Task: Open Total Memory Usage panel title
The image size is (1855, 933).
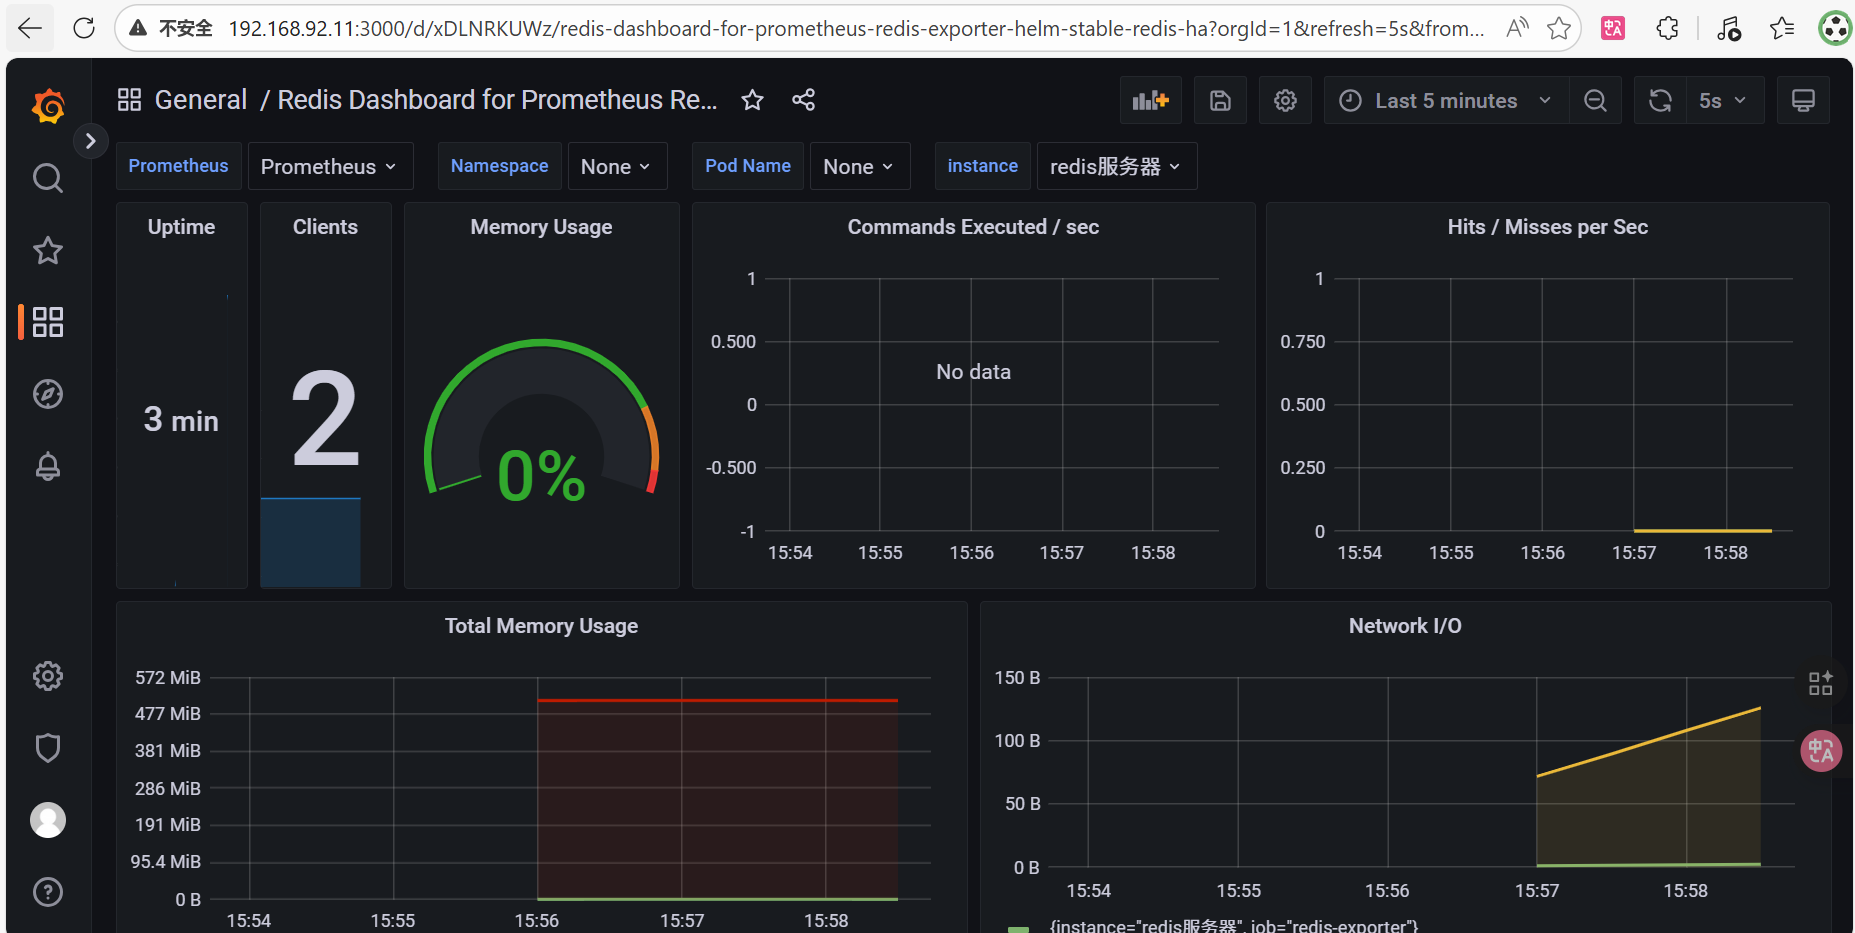Action: point(541,626)
